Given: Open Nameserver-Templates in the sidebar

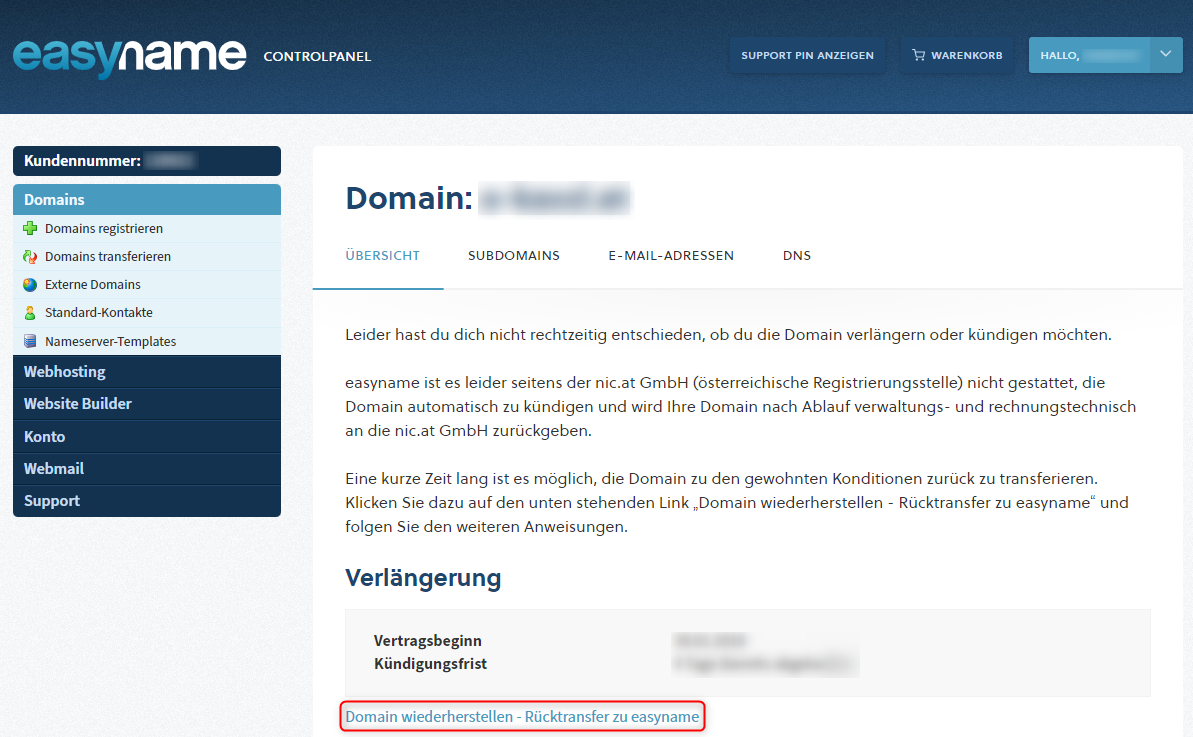Looking at the screenshot, I should click(147, 341).
